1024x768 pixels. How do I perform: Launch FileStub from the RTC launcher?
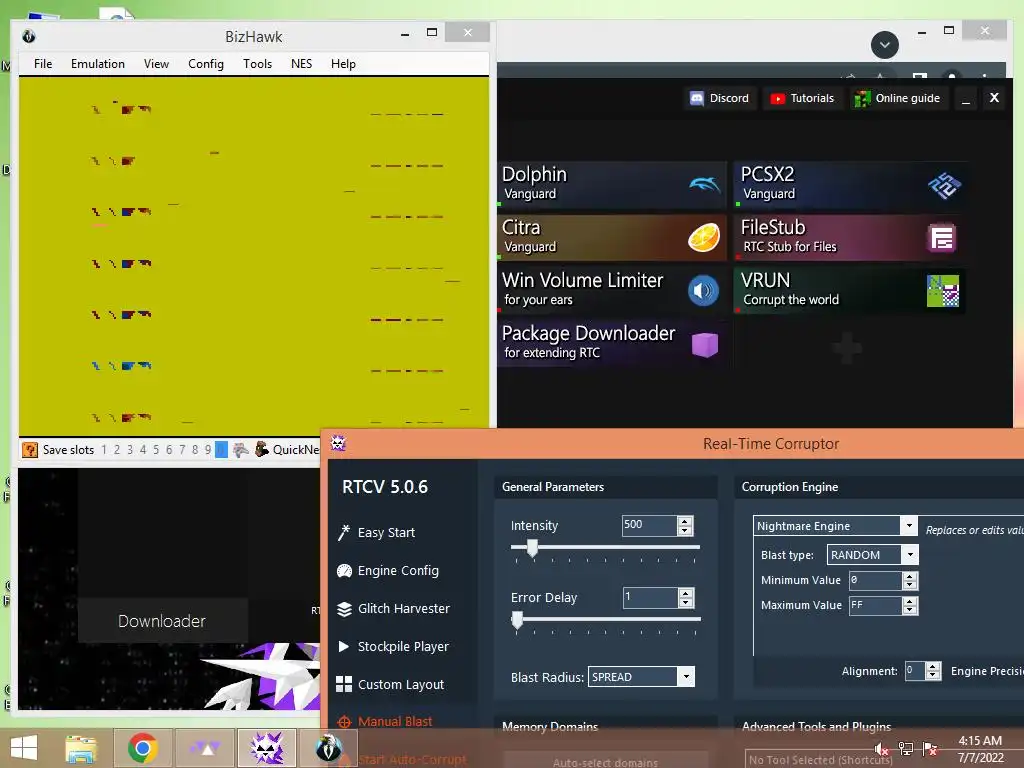[x=850, y=238]
